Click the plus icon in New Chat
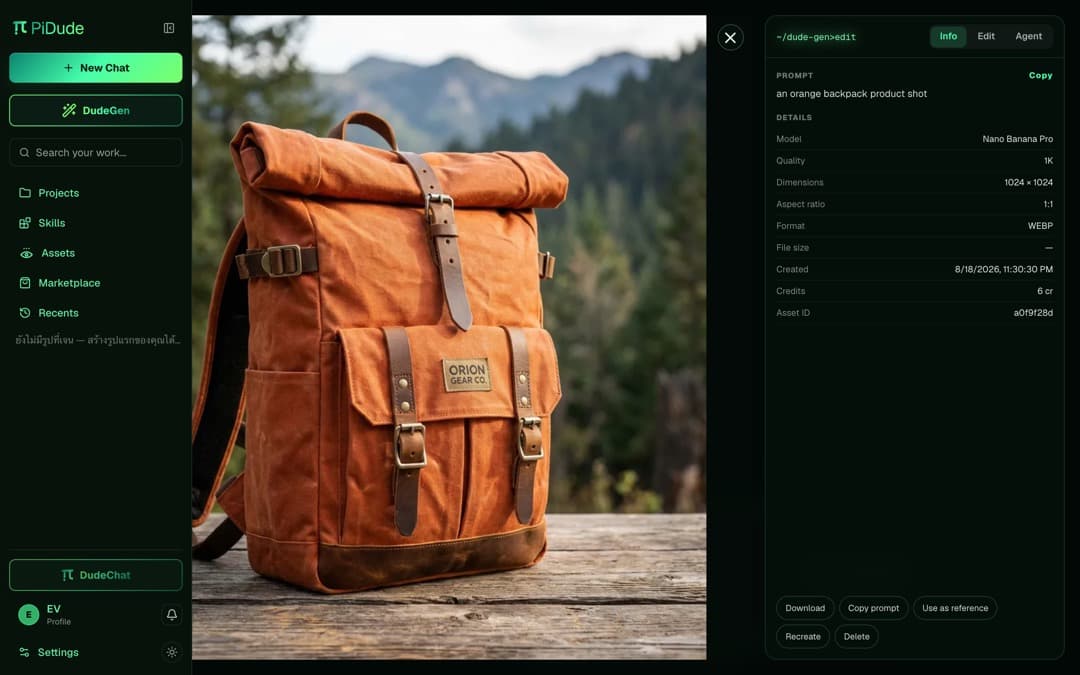1080x675 pixels. click(68, 68)
